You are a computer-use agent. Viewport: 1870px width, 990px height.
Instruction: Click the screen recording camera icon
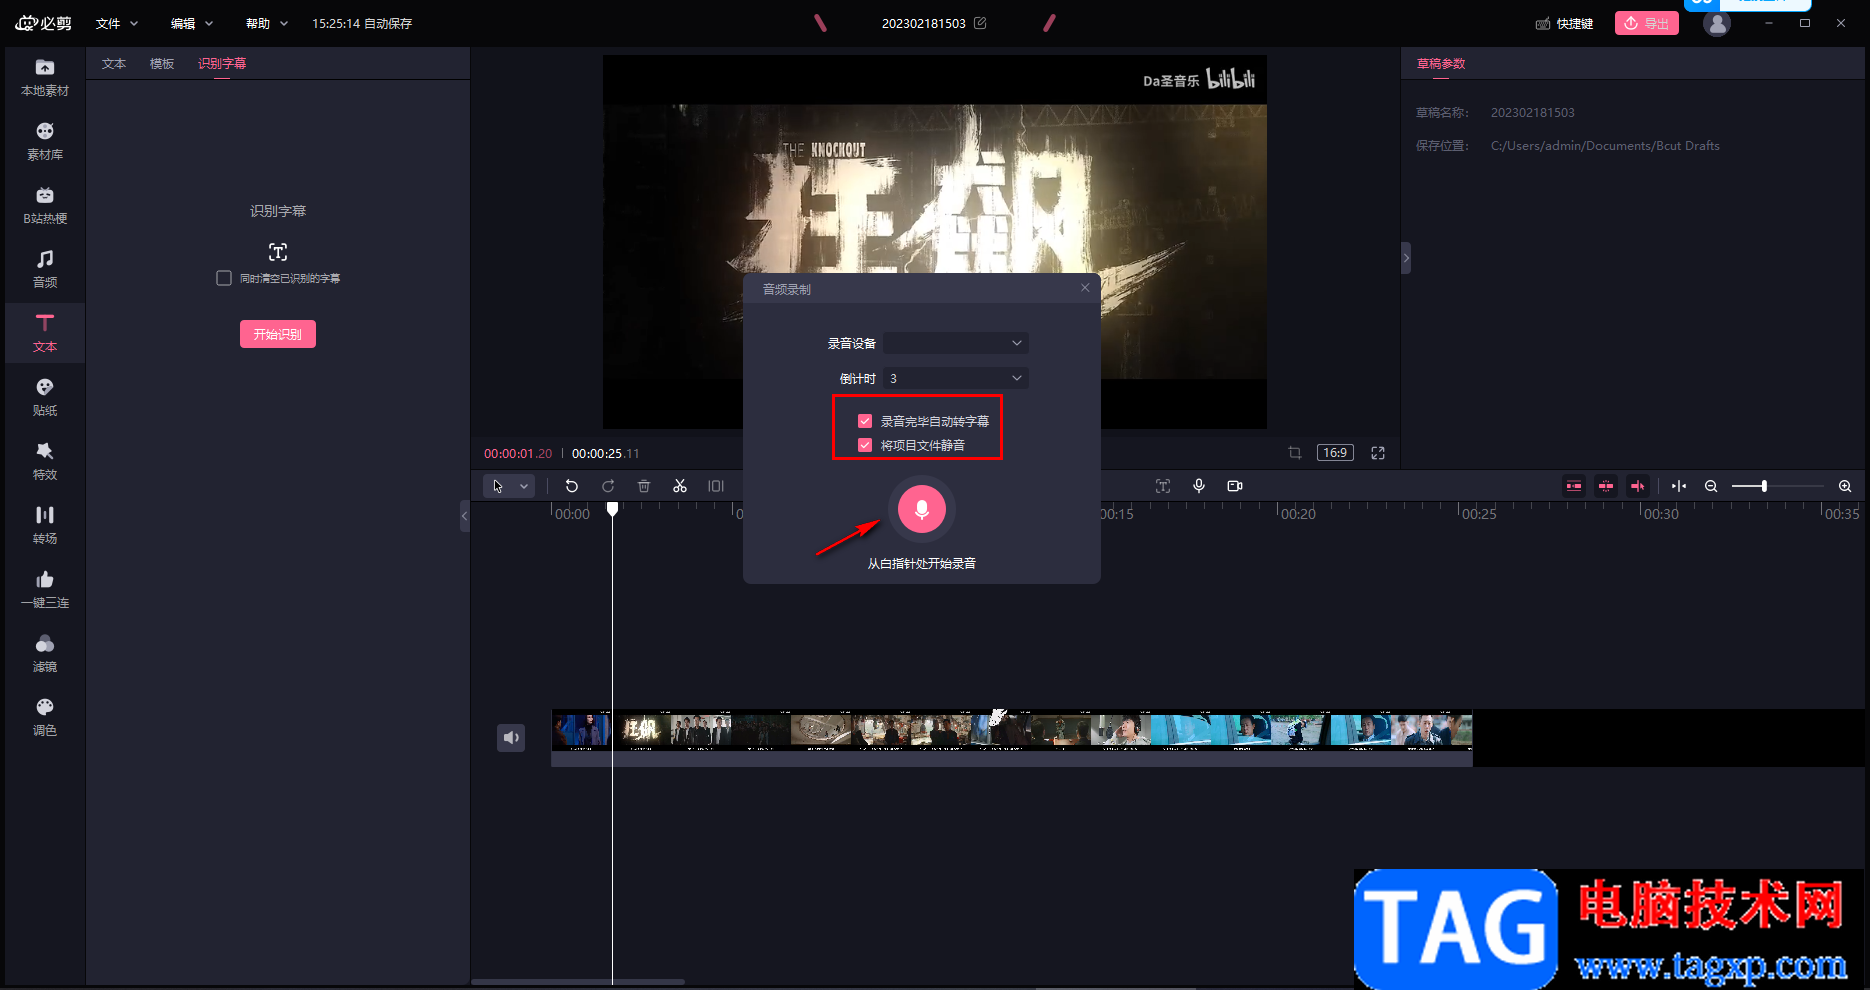(1235, 486)
